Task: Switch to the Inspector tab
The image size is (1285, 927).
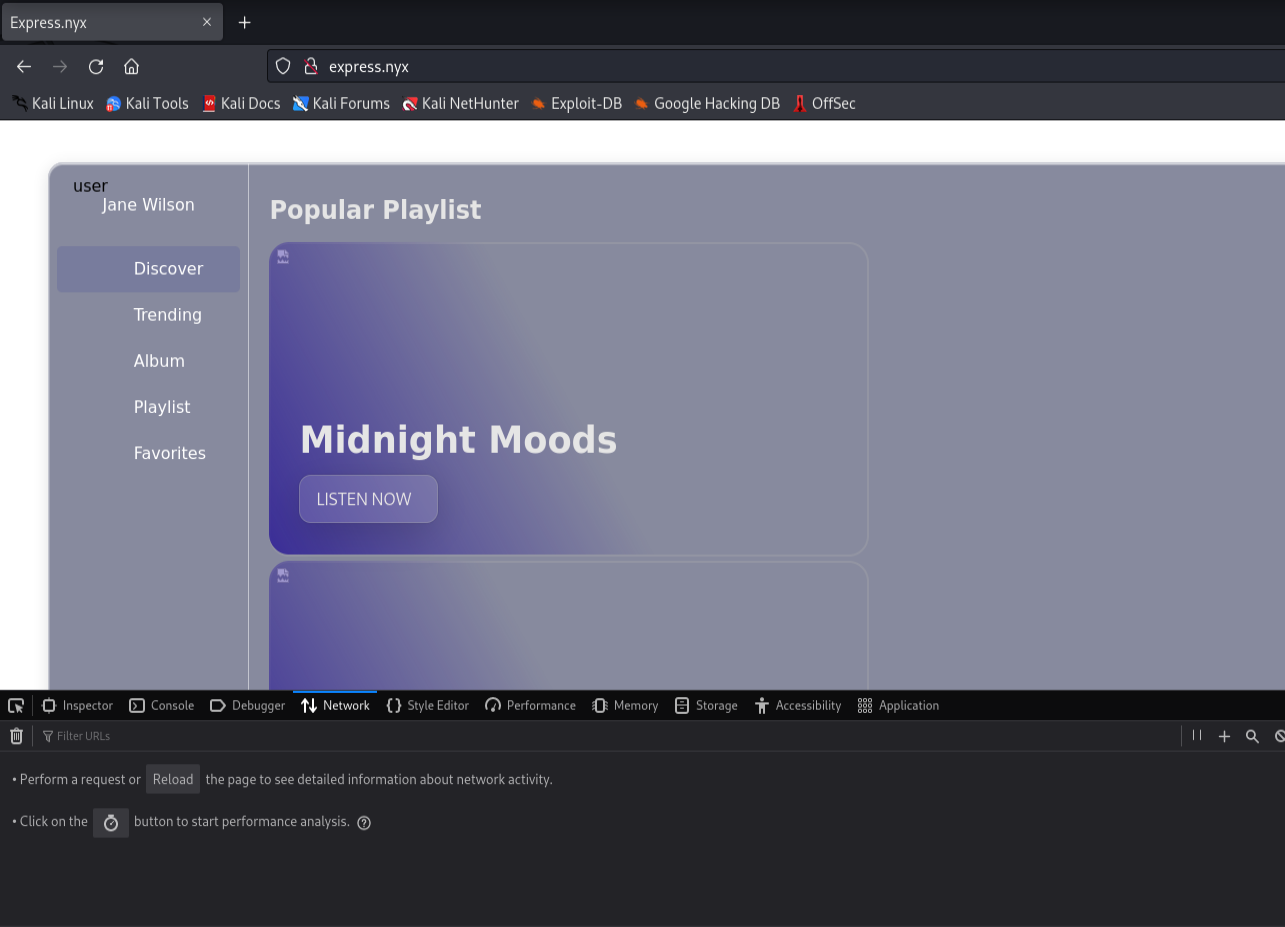Action: click(x=78, y=706)
